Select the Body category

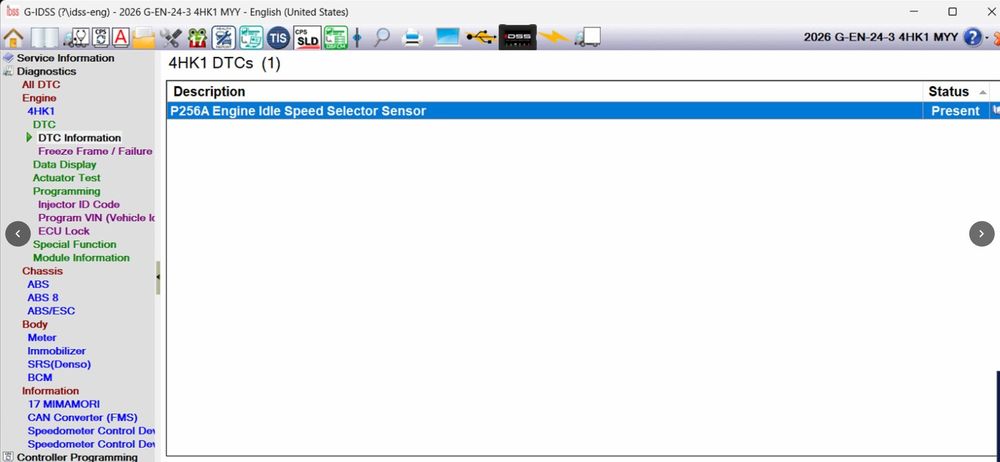click(x=34, y=324)
